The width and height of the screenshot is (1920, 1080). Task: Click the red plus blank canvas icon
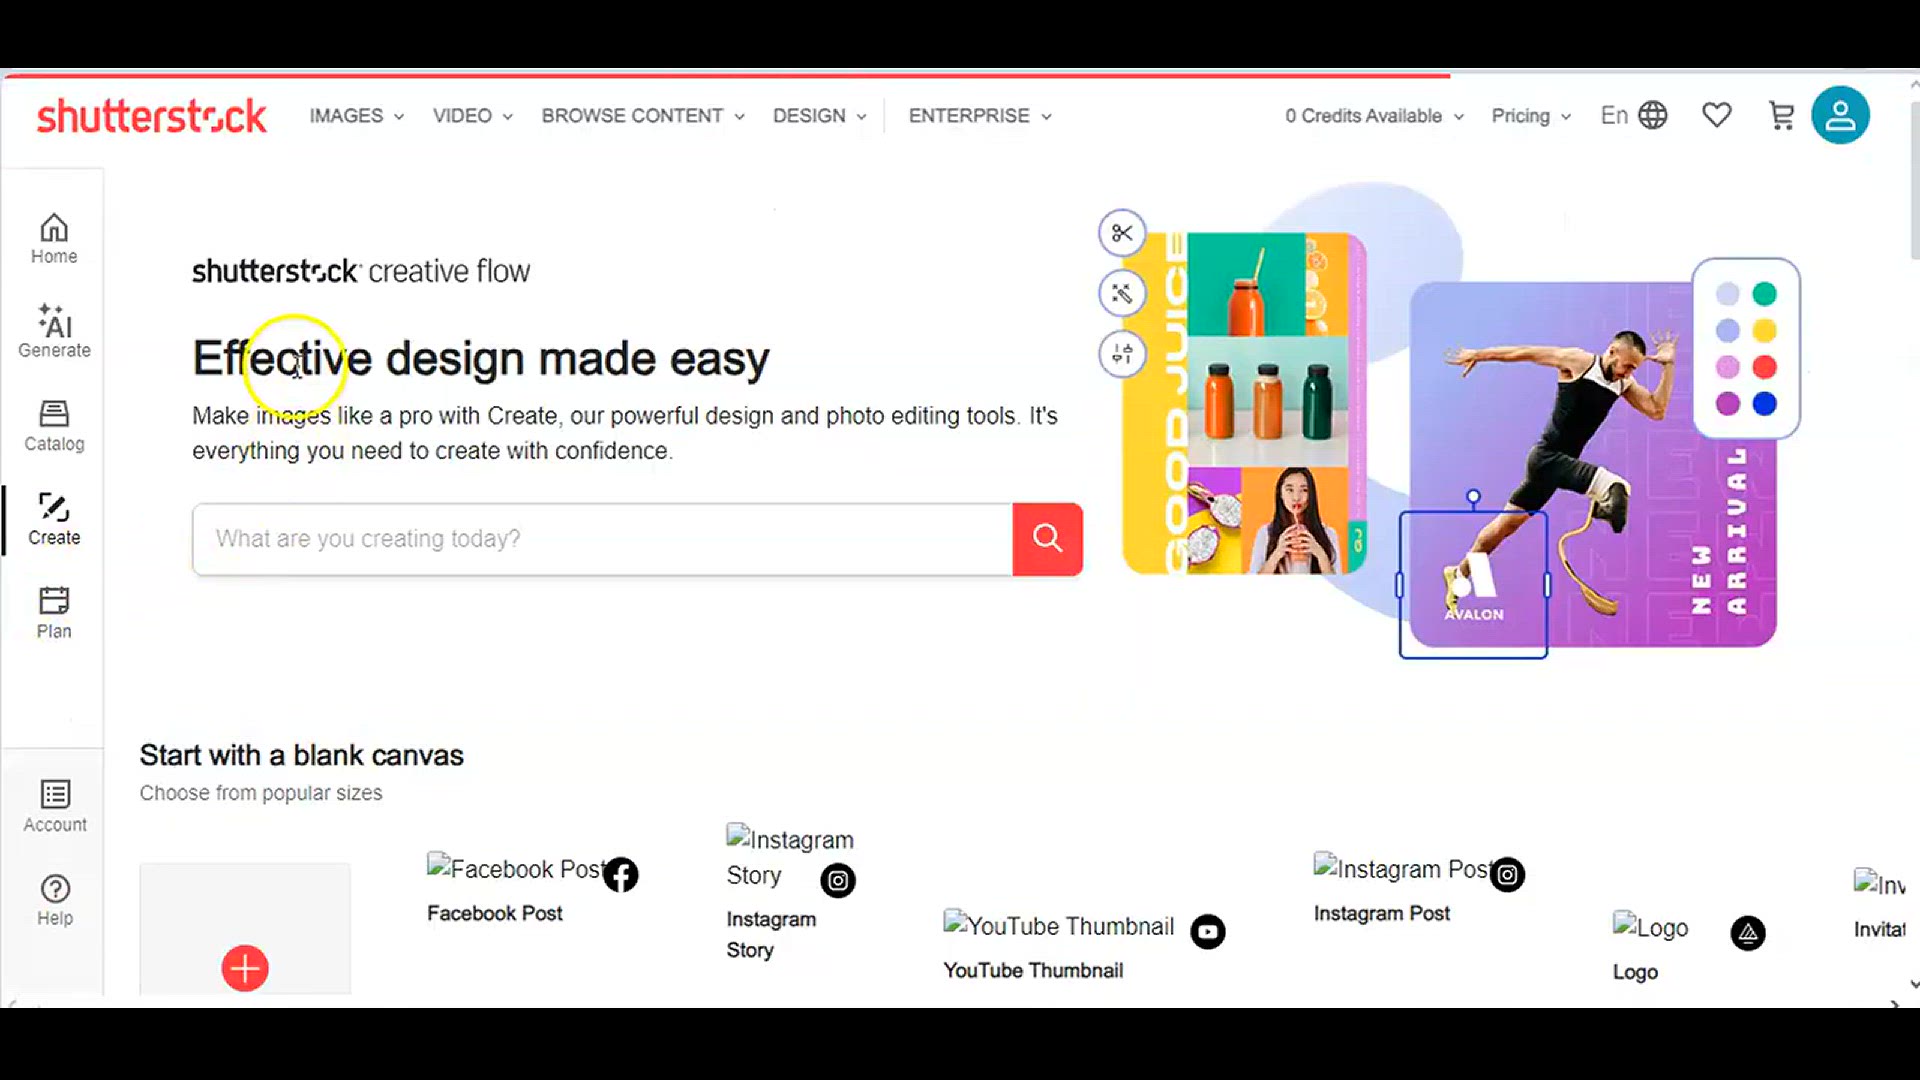coord(245,968)
